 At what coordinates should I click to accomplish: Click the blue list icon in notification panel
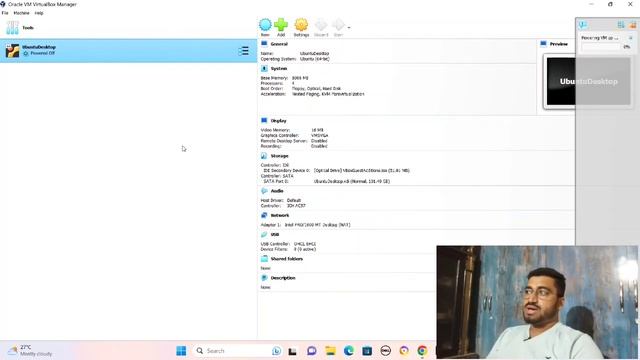click(621, 25)
